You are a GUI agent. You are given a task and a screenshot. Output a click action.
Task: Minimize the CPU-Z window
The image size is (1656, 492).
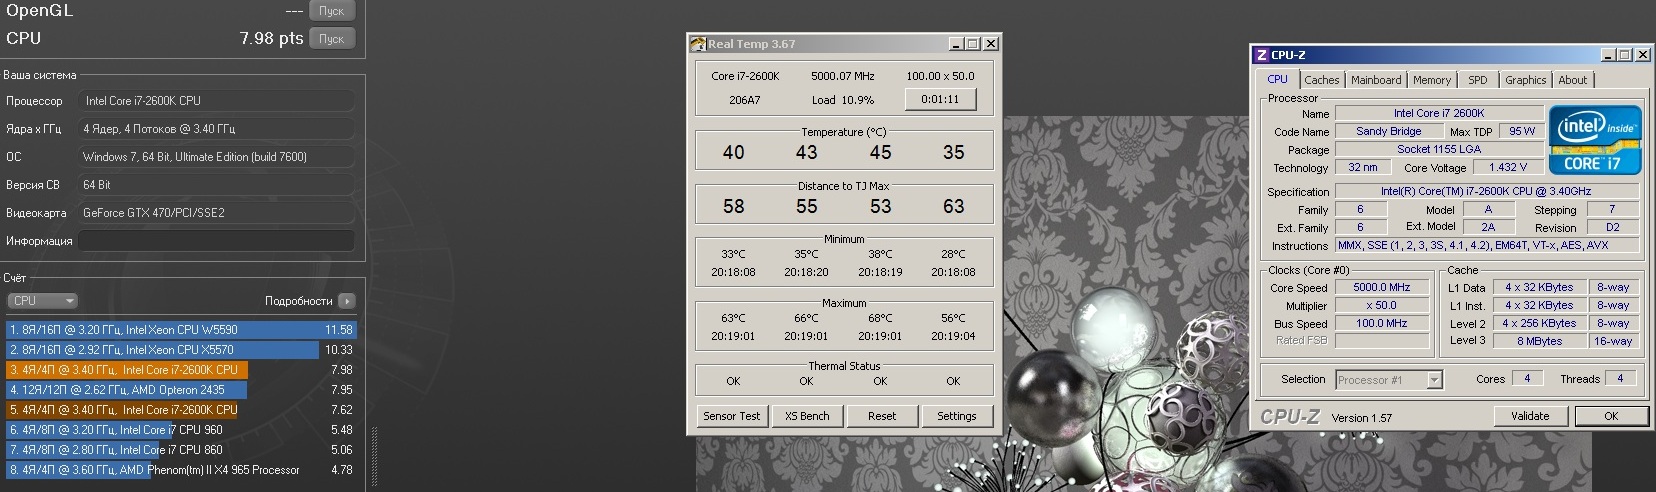[1607, 55]
